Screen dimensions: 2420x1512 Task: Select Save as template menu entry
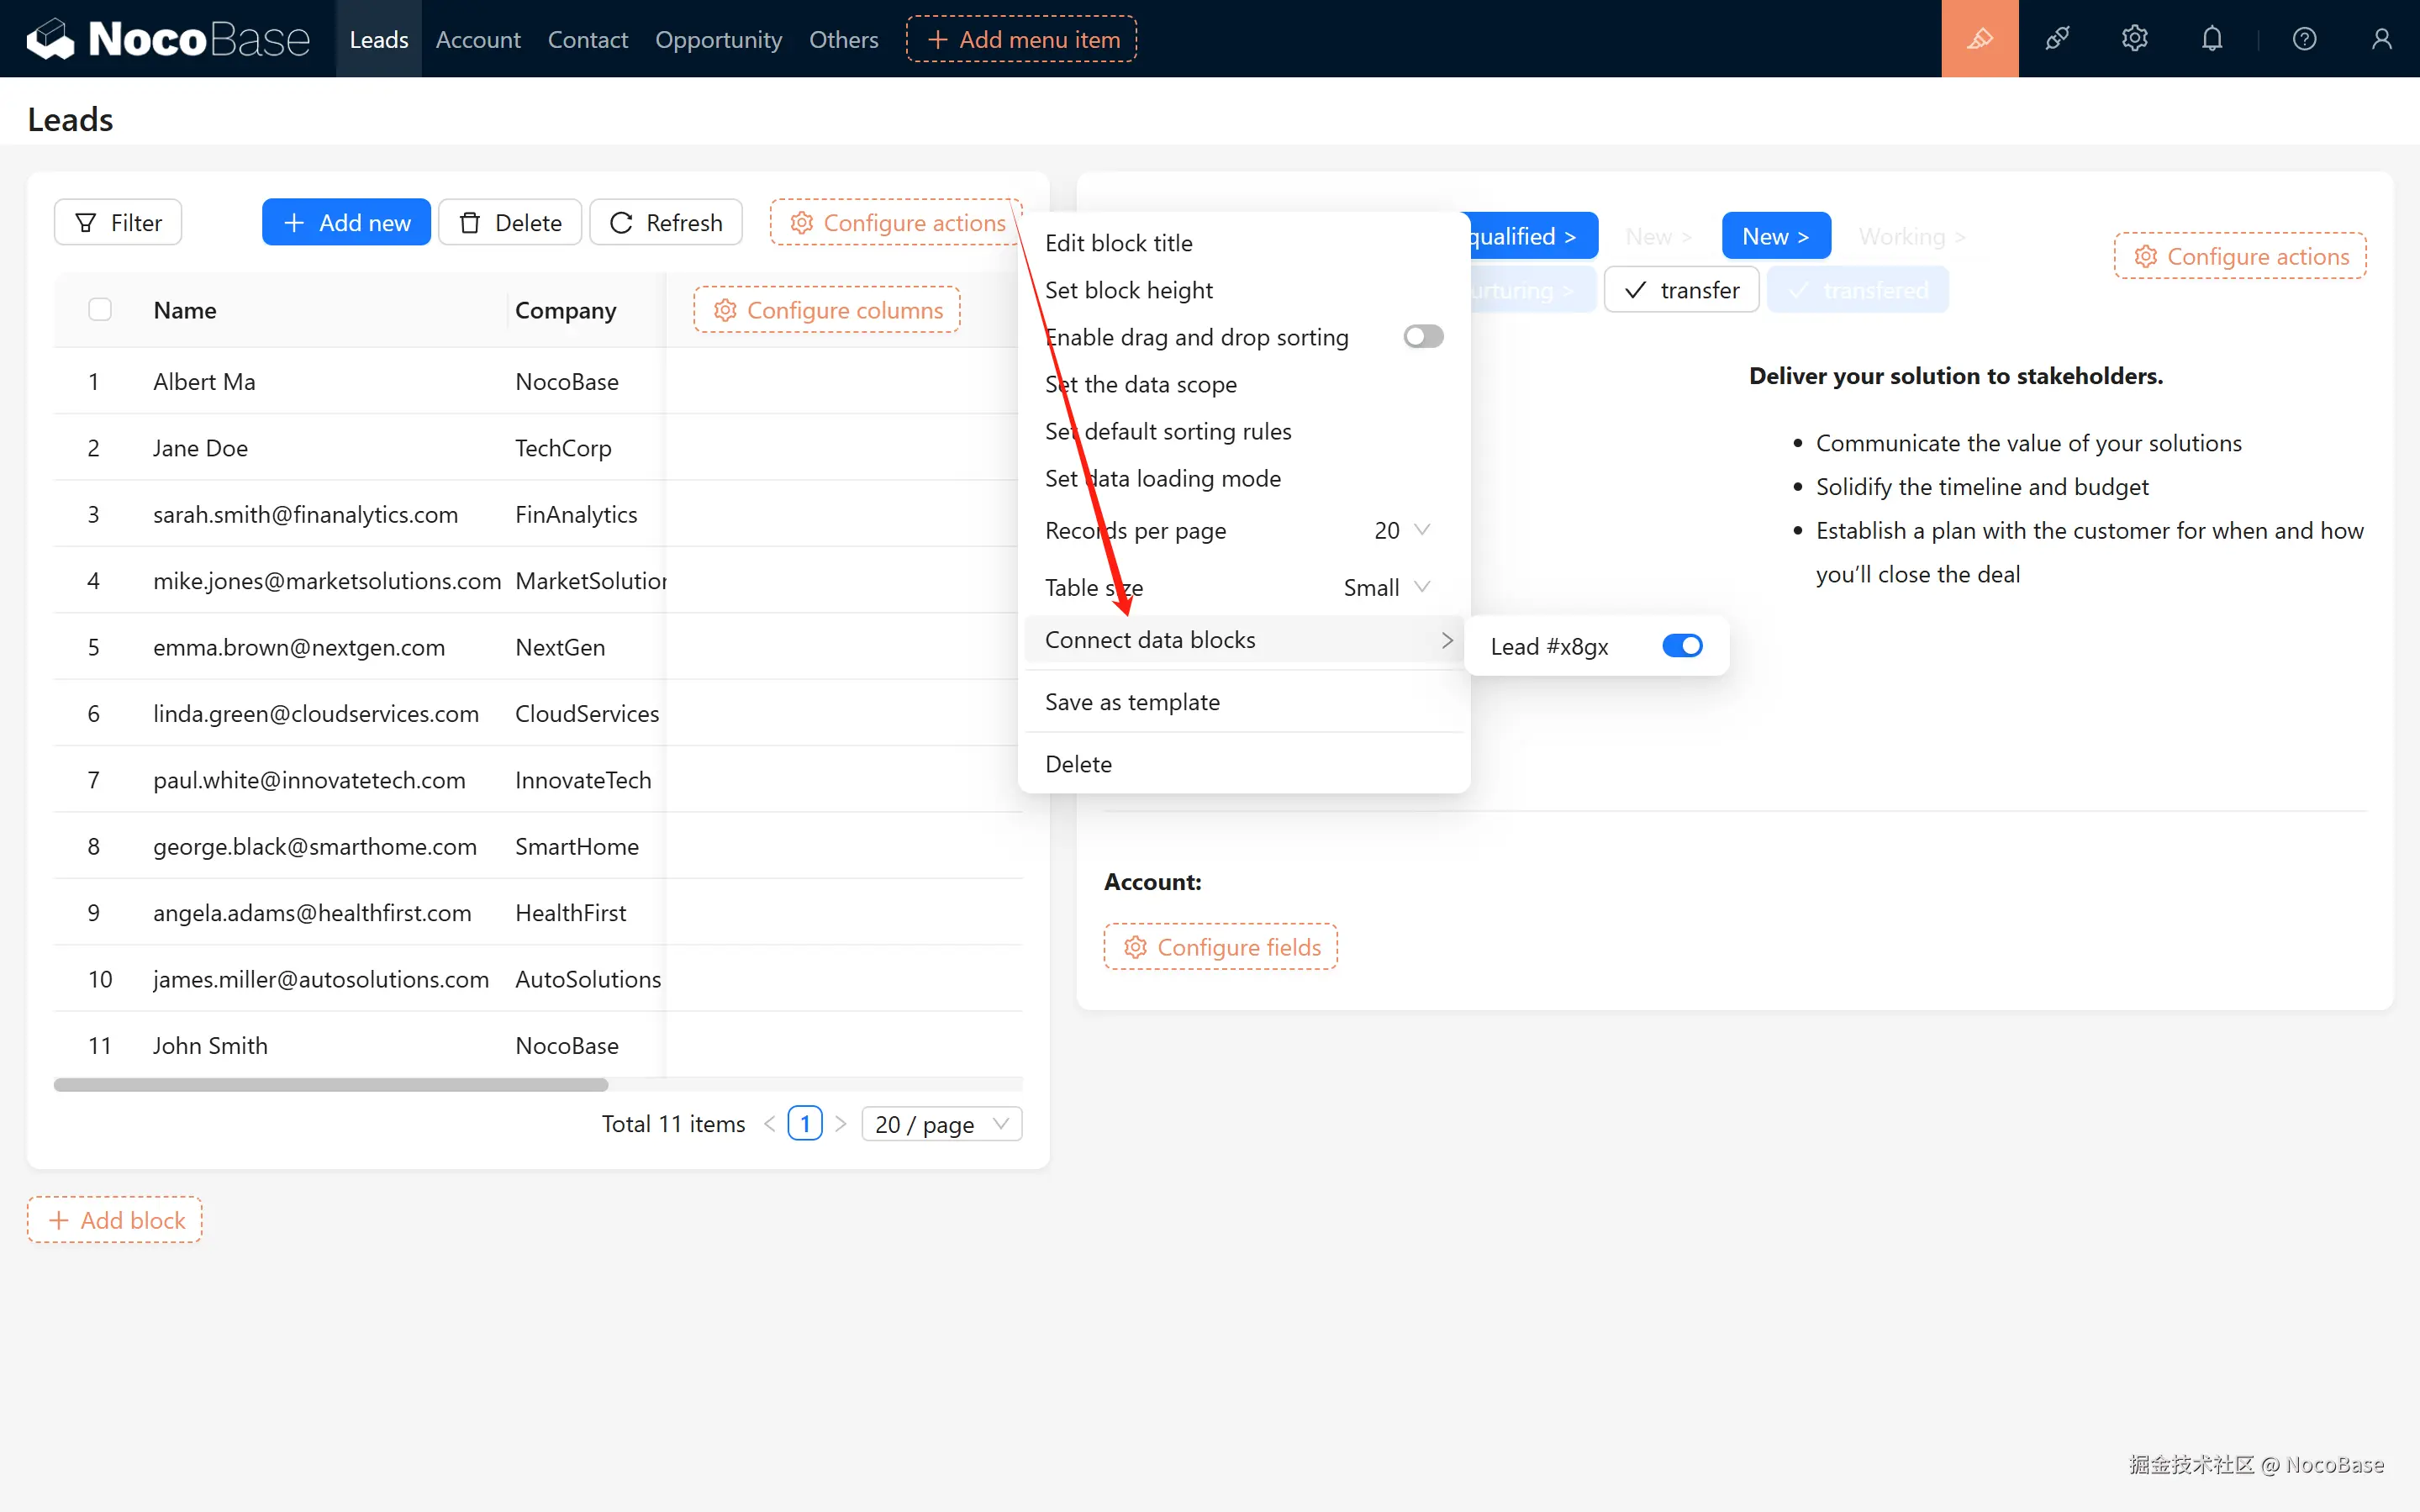click(1132, 702)
